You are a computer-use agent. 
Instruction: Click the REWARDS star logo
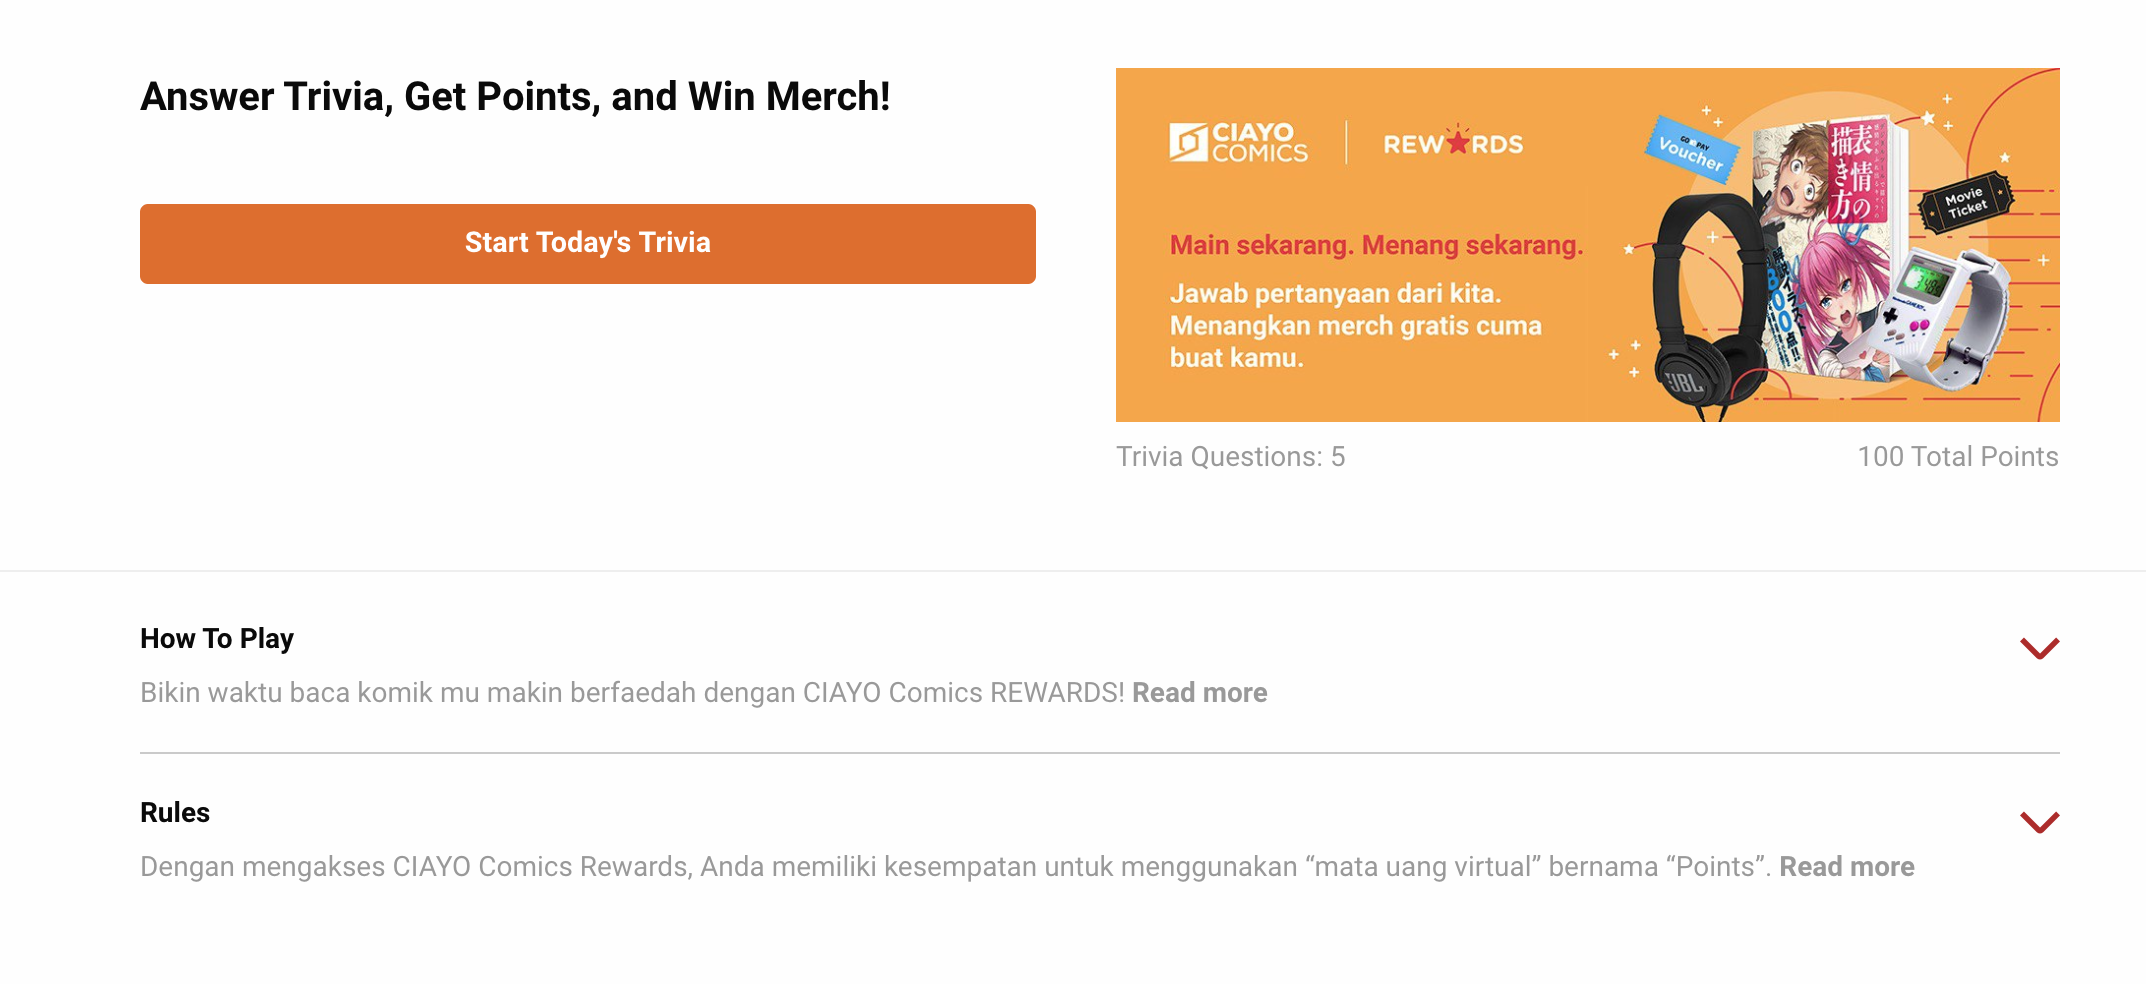[1452, 144]
